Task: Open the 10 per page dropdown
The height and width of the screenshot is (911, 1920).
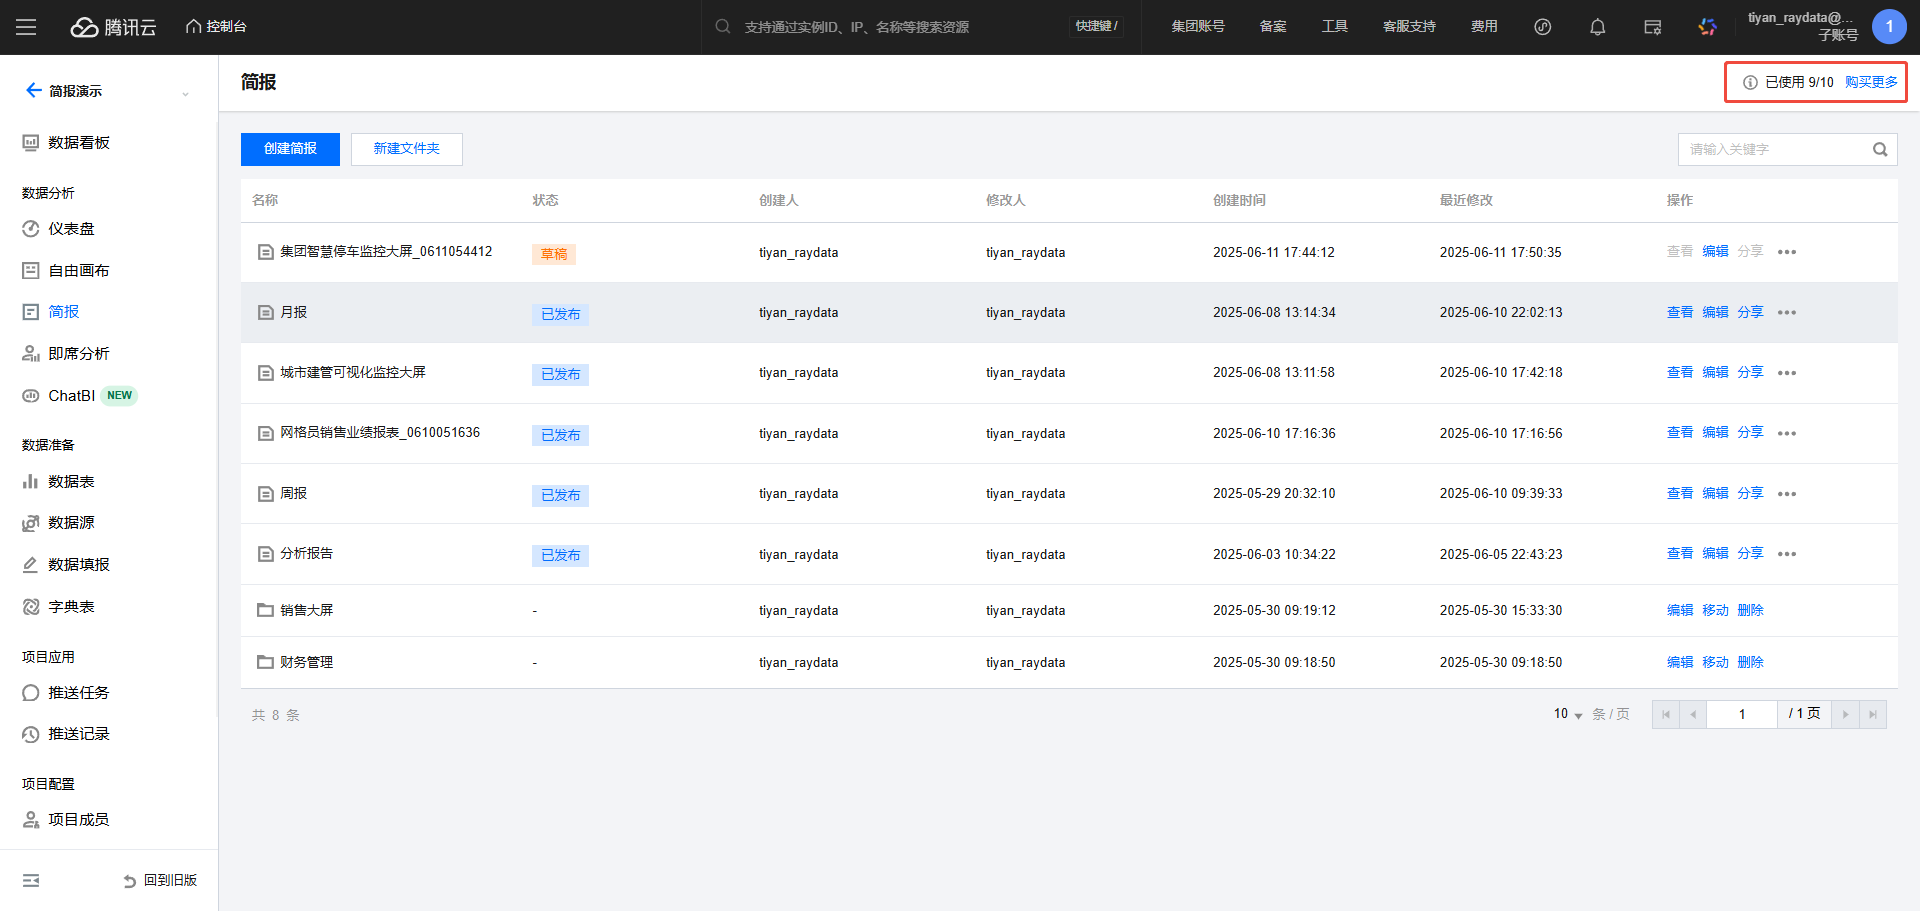Action: [x=1567, y=714]
